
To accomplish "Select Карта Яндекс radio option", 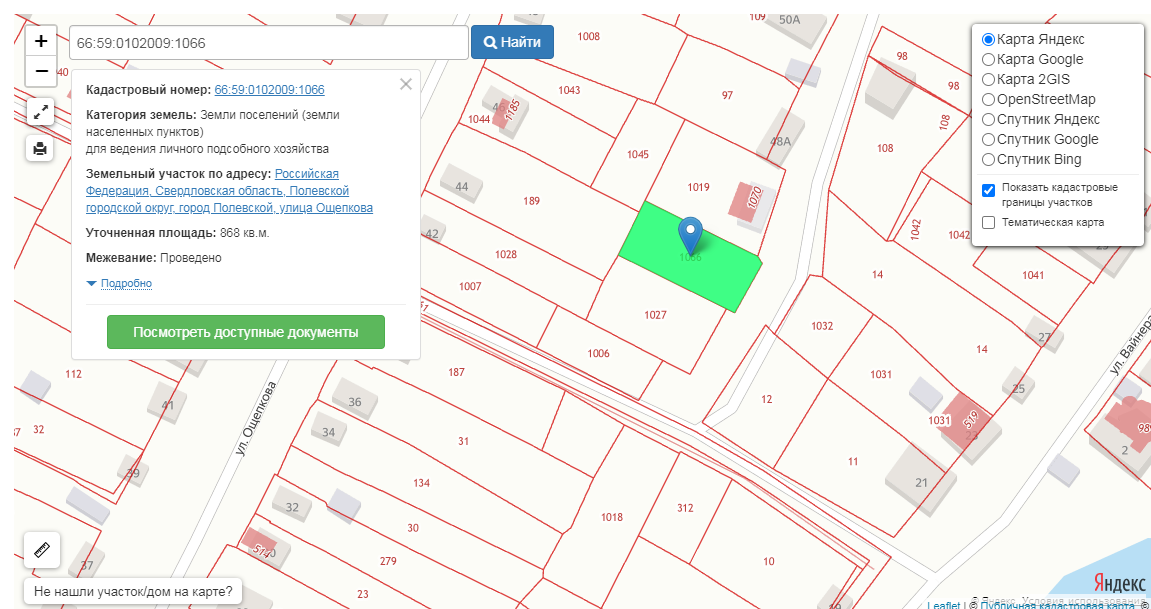I will (x=989, y=40).
